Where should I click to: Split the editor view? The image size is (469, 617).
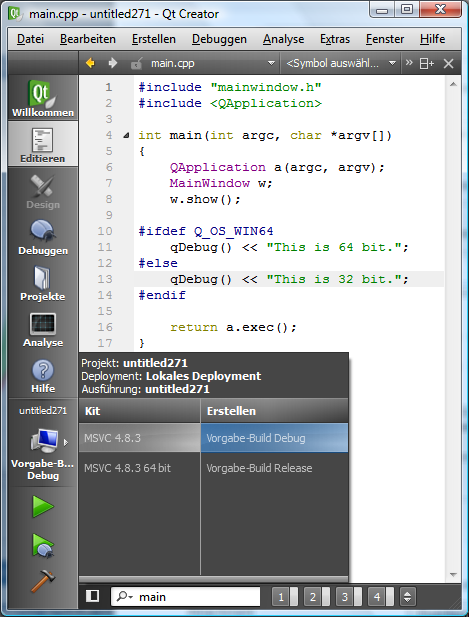(x=427, y=63)
